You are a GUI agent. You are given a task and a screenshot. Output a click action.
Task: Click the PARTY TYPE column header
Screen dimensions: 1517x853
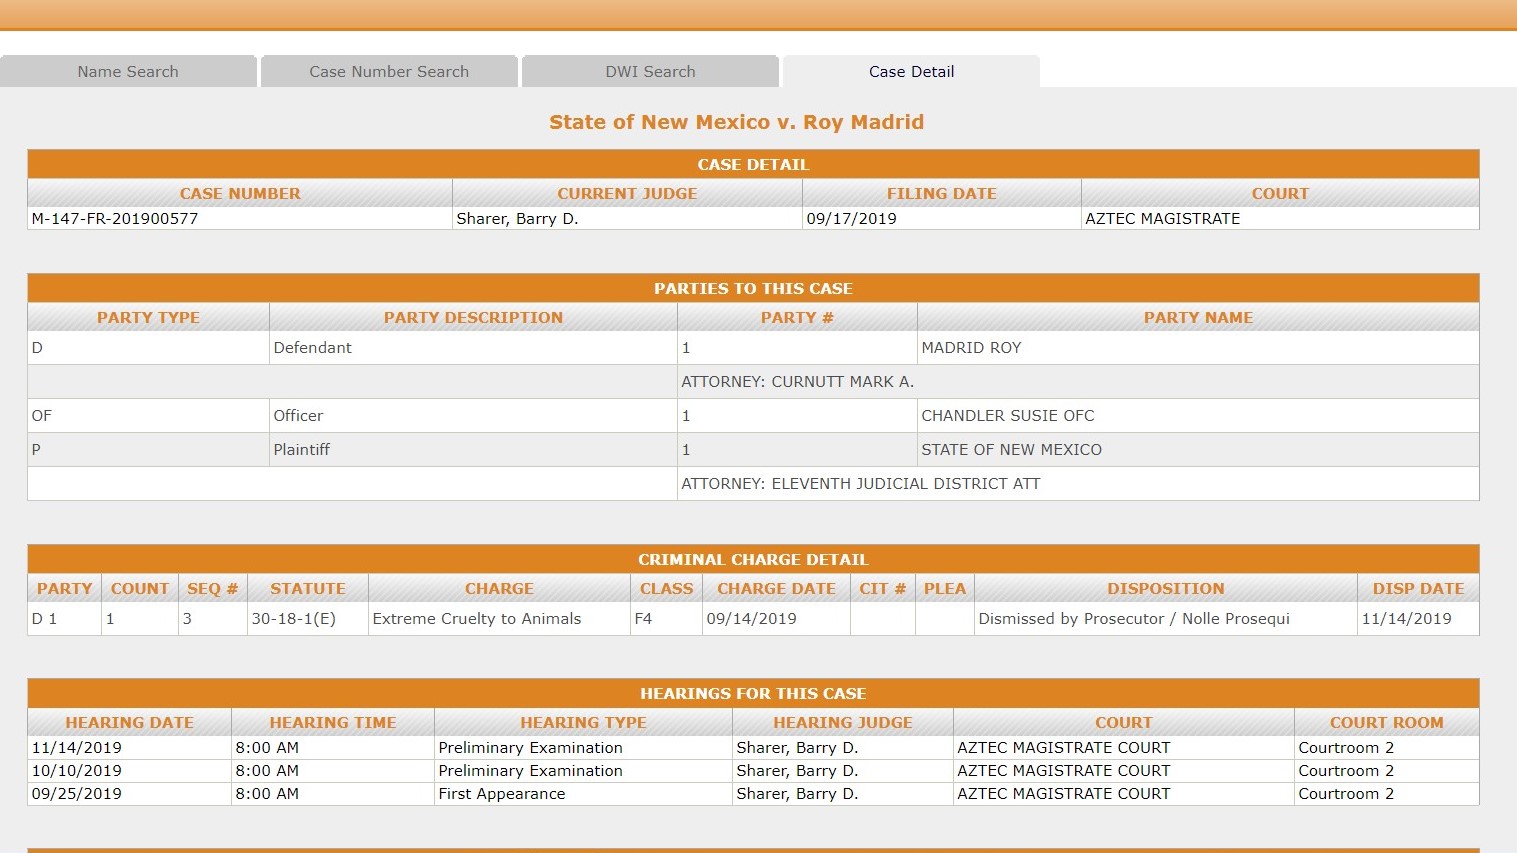pos(148,318)
